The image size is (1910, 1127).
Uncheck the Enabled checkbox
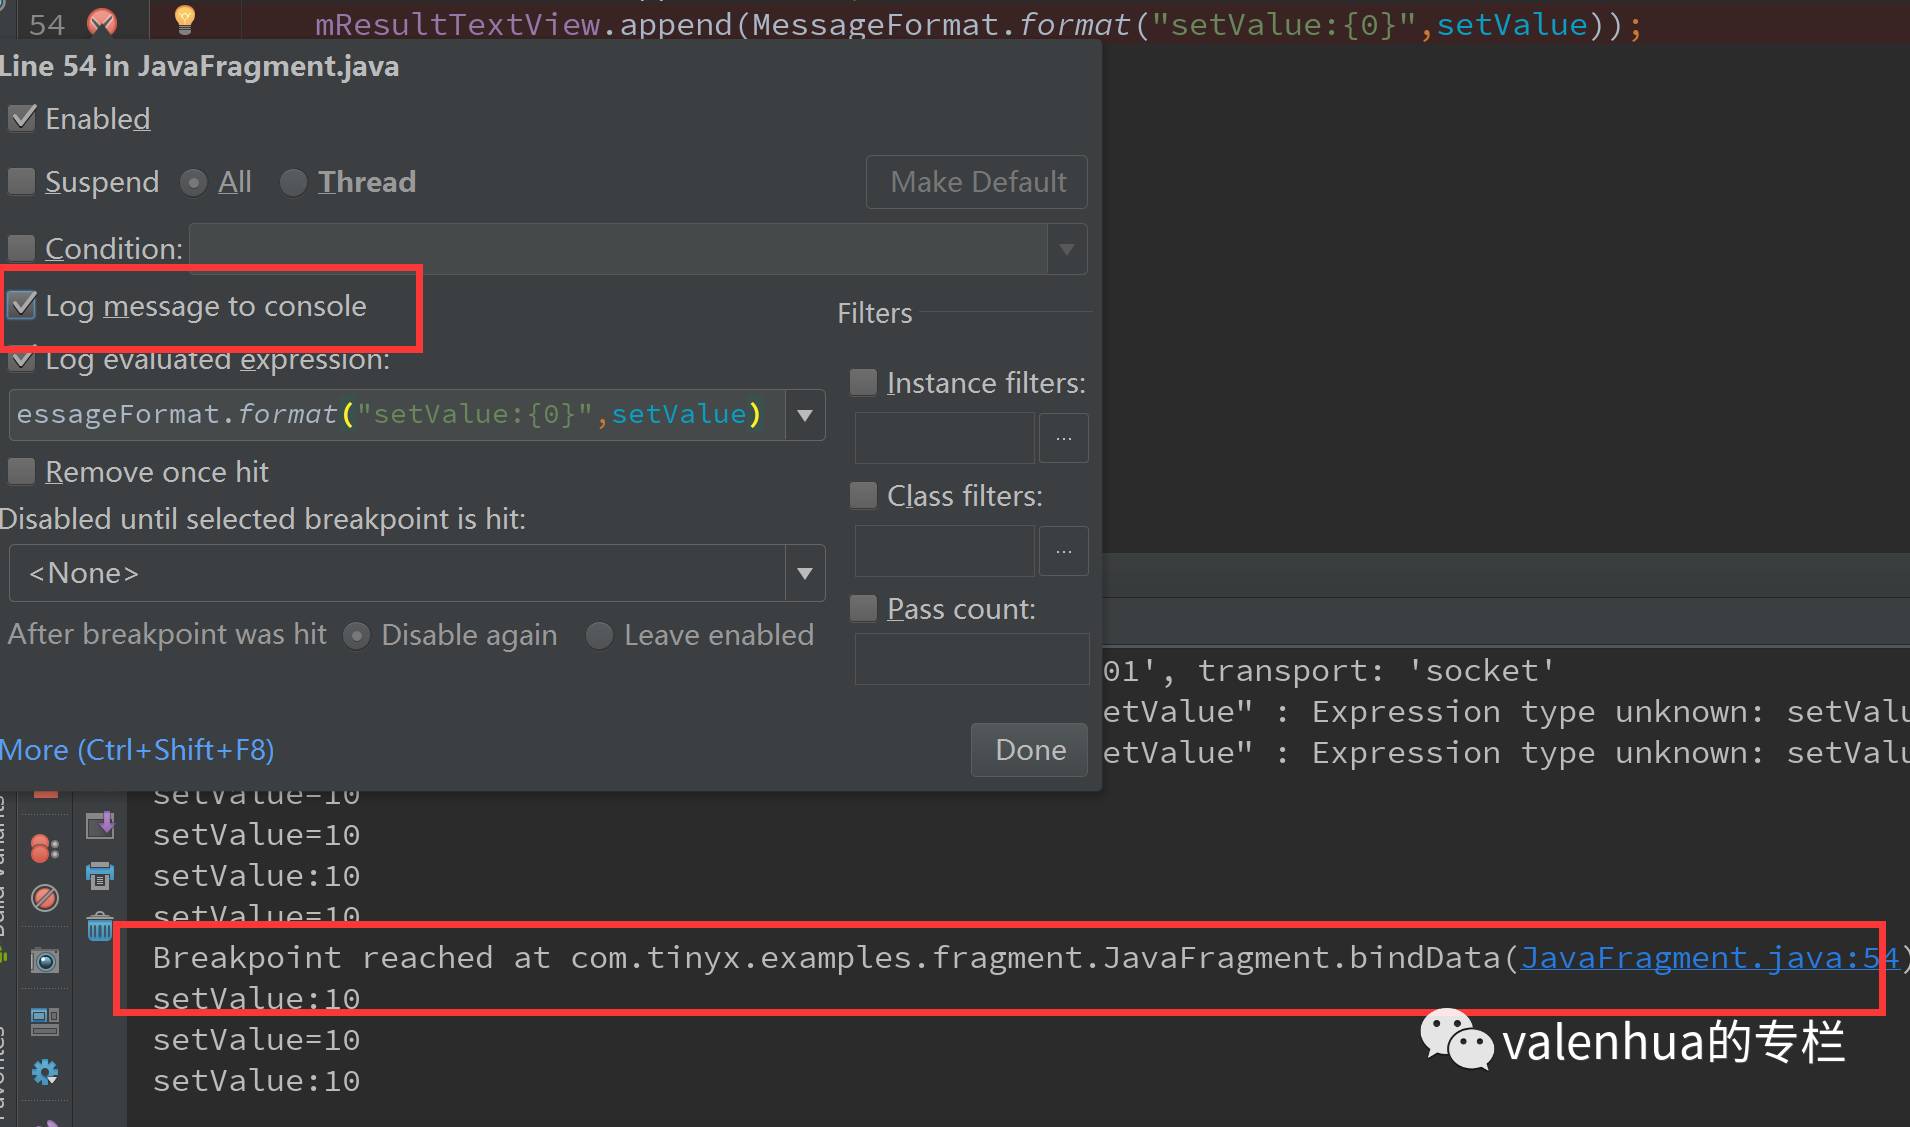click(22, 119)
